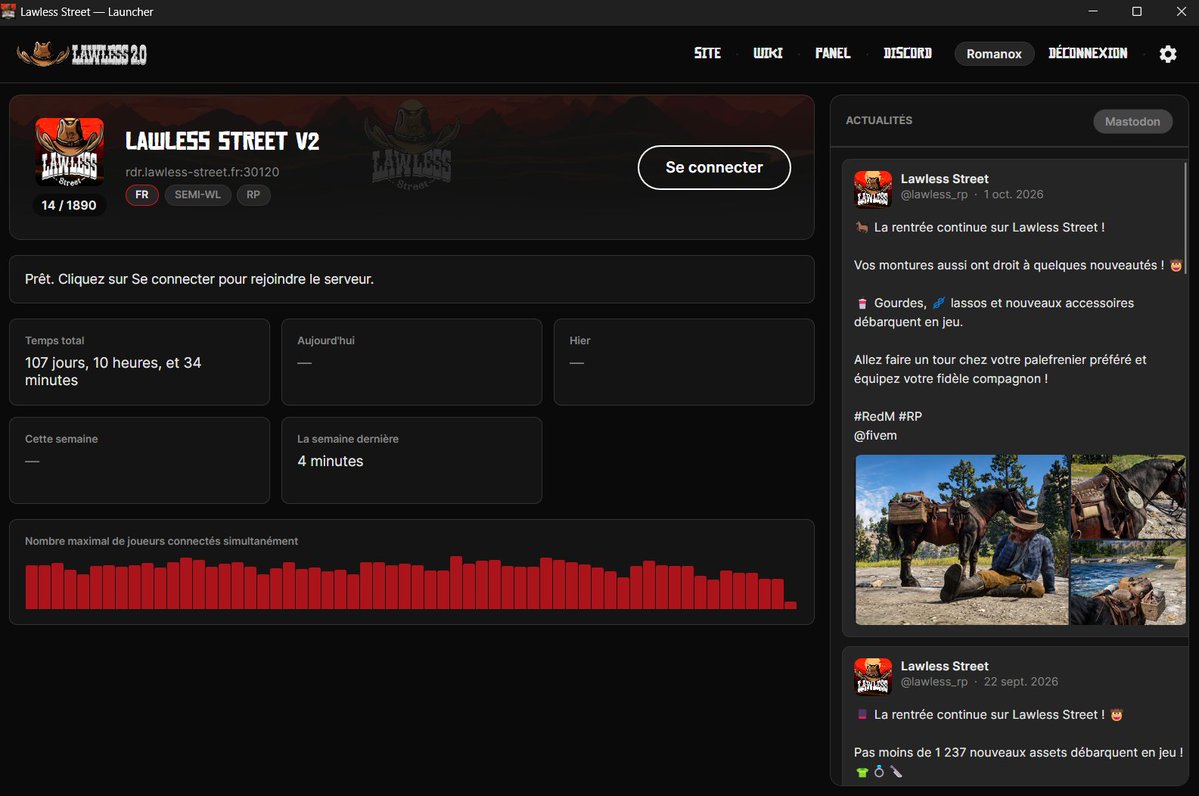Open avatar of the 22 sept. 2026 post
1199x796 pixels.
point(872,676)
